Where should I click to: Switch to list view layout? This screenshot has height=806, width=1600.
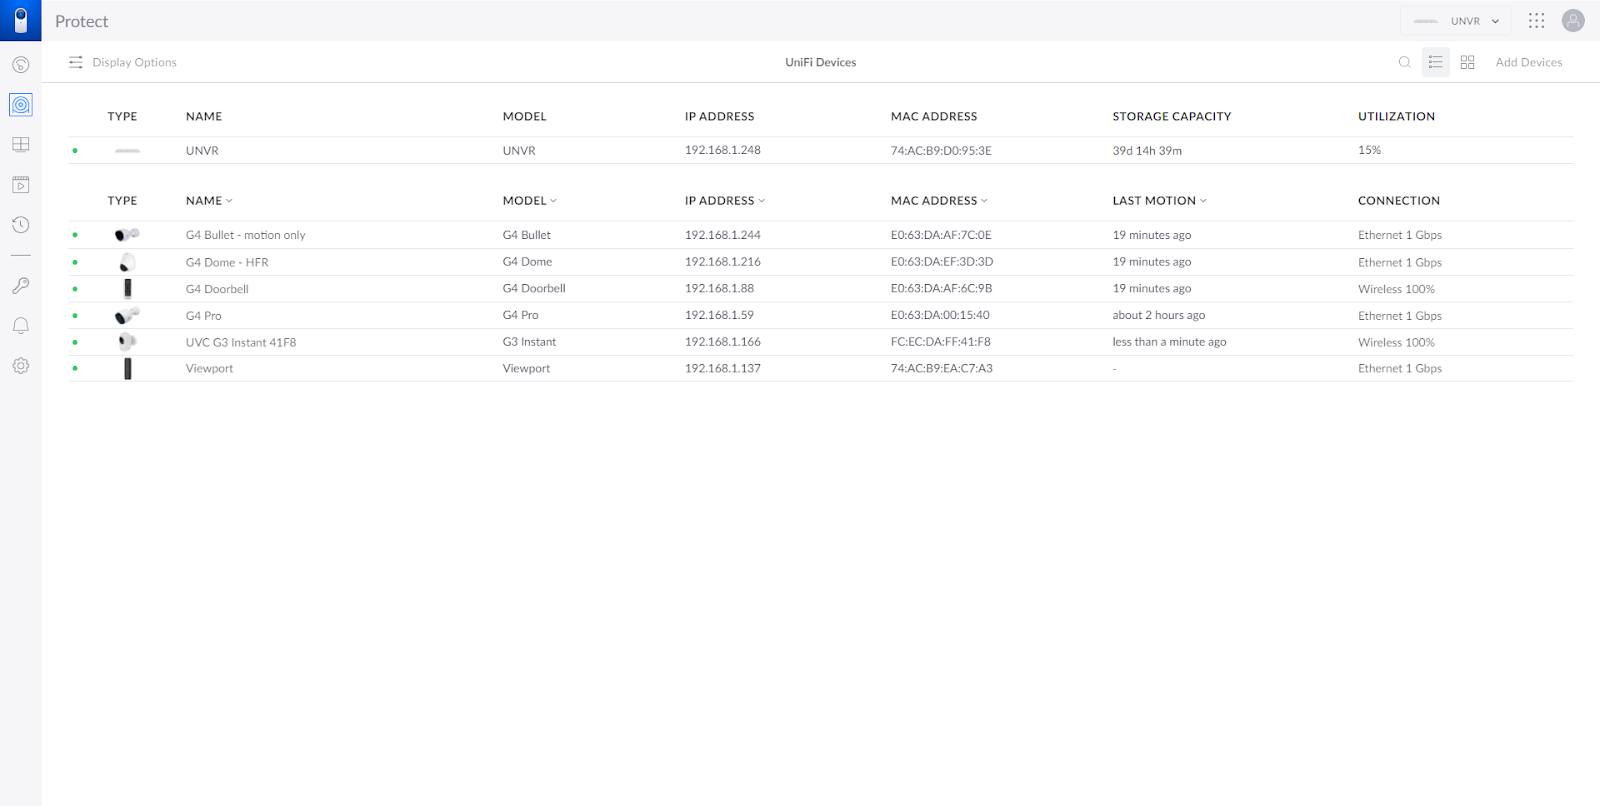click(x=1436, y=62)
